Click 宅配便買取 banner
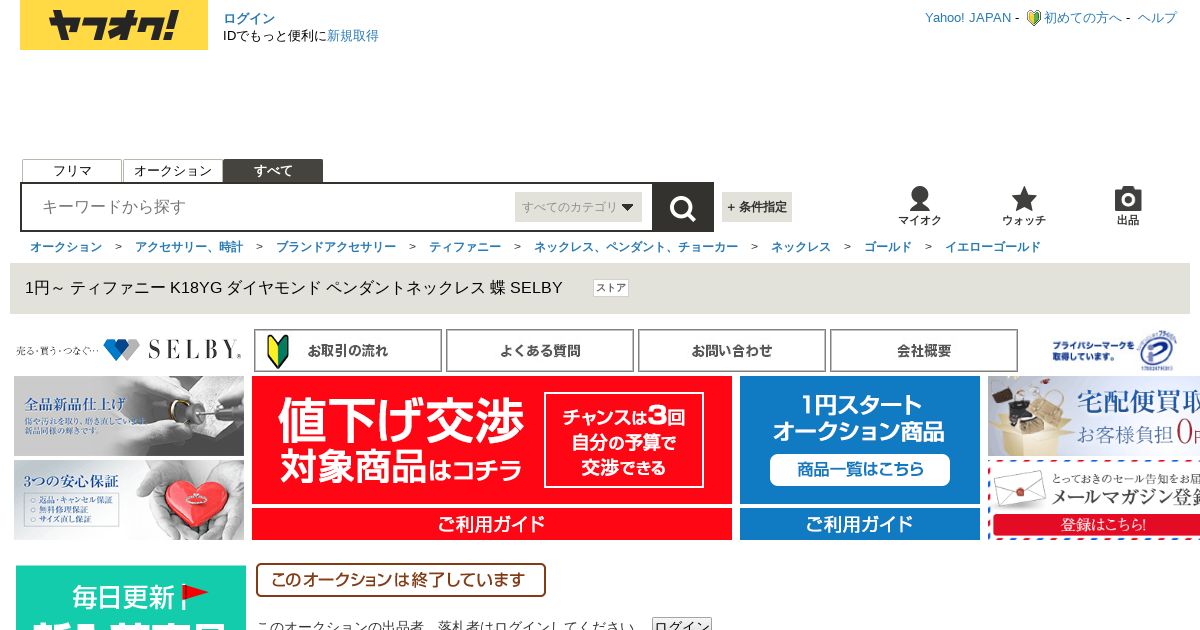The height and width of the screenshot is (630, 1200). pyautogui.click(x=1094, y=416)
